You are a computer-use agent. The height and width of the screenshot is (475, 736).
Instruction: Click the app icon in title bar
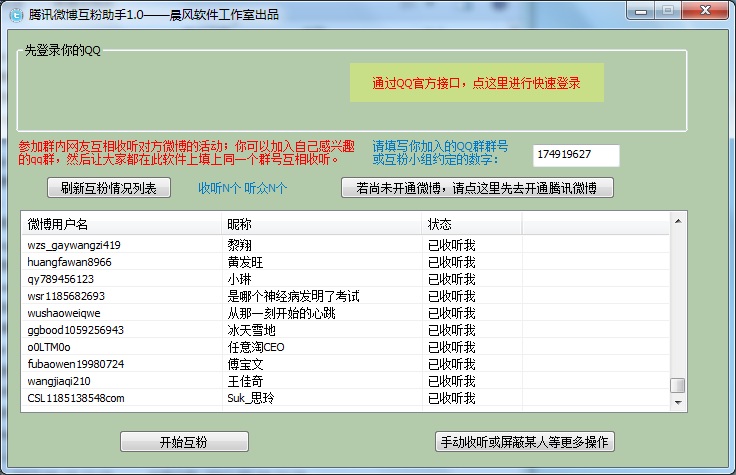click(x=16, y=15)
